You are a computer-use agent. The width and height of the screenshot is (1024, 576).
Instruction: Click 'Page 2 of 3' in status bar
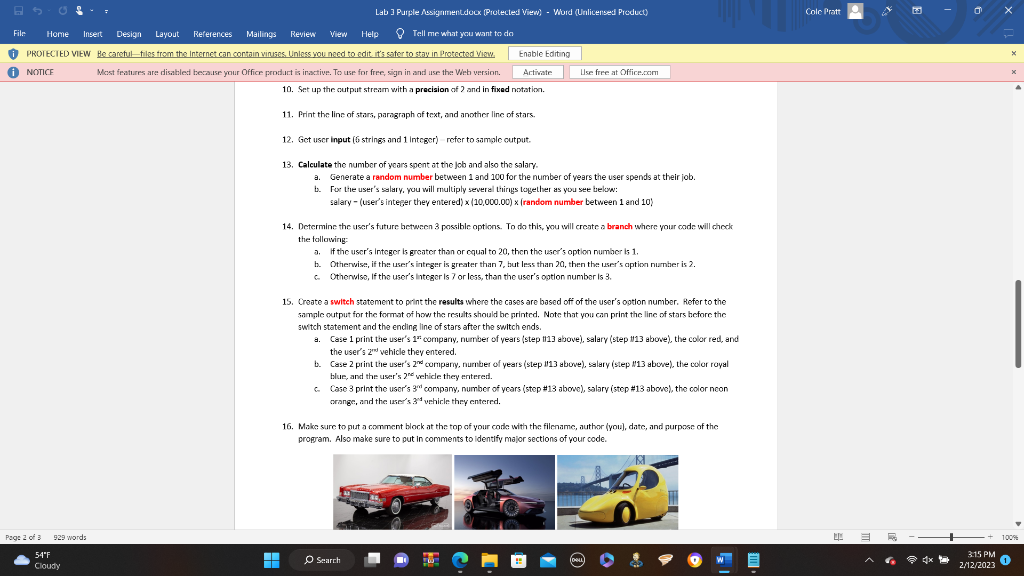(x=23, y=537)
